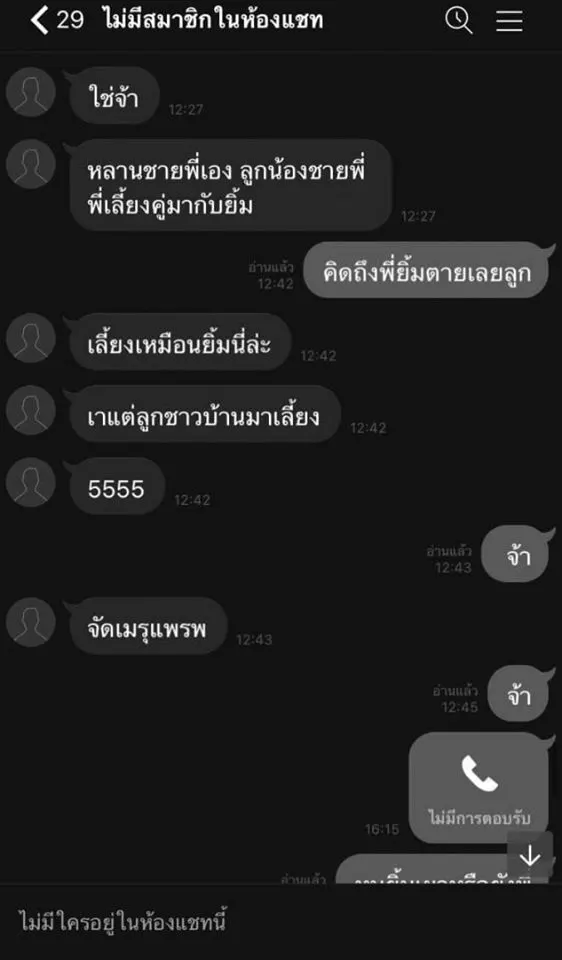This screenshot has width=562, height=960.
Task: Tap the chat title 'ไม่มีสมาชิกในห้องแชท'
Action: tap(214, 21)
